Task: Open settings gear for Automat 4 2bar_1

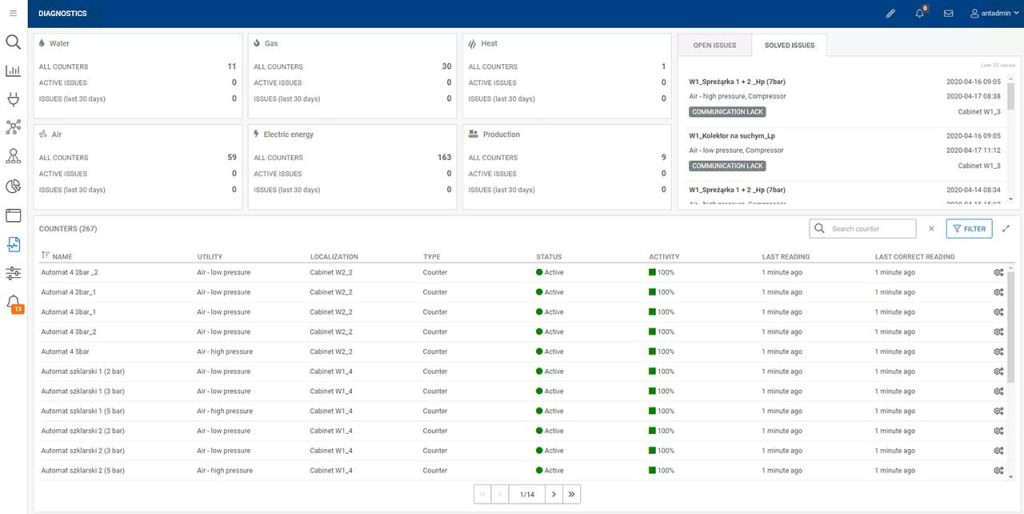Action: coord(999,292)
